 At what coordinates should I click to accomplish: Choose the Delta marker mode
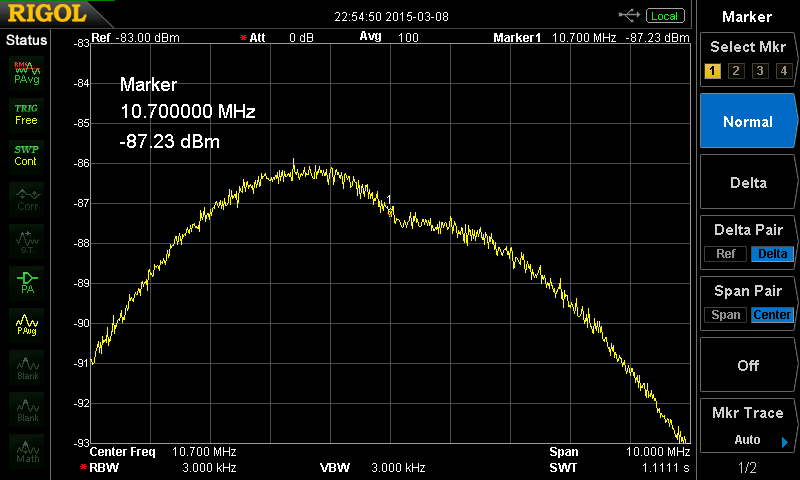pos(747,182)
